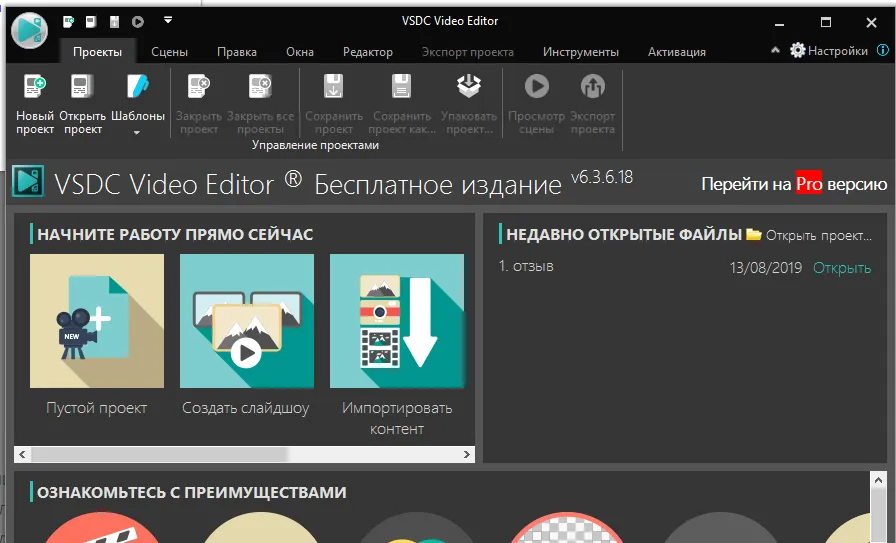Click the horizontal scrollbar thumb
Image resolution: width=896 pixels, height=543 pixels.
pos(159,454)
